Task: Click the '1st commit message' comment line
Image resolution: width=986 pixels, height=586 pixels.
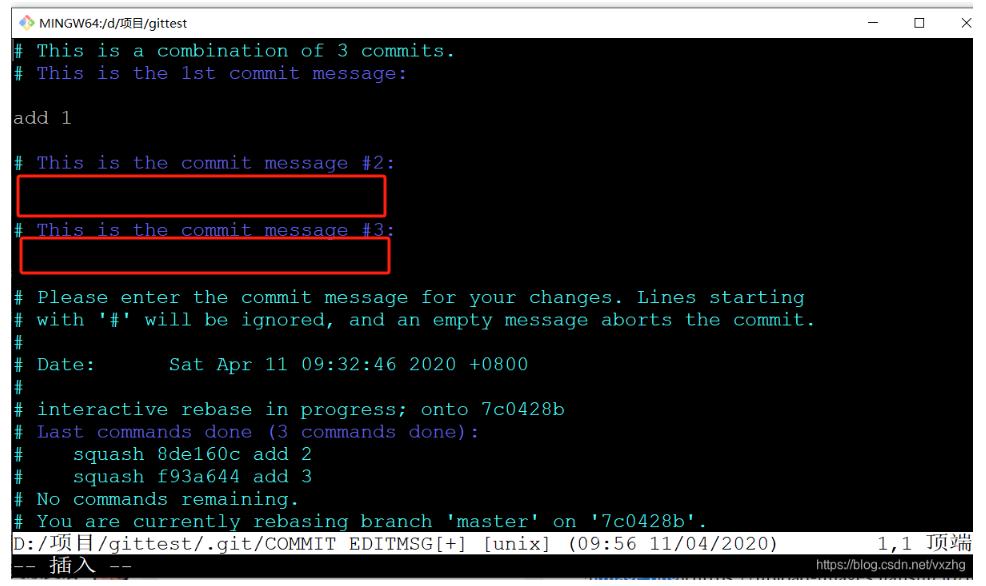Action: pos(211,73)
